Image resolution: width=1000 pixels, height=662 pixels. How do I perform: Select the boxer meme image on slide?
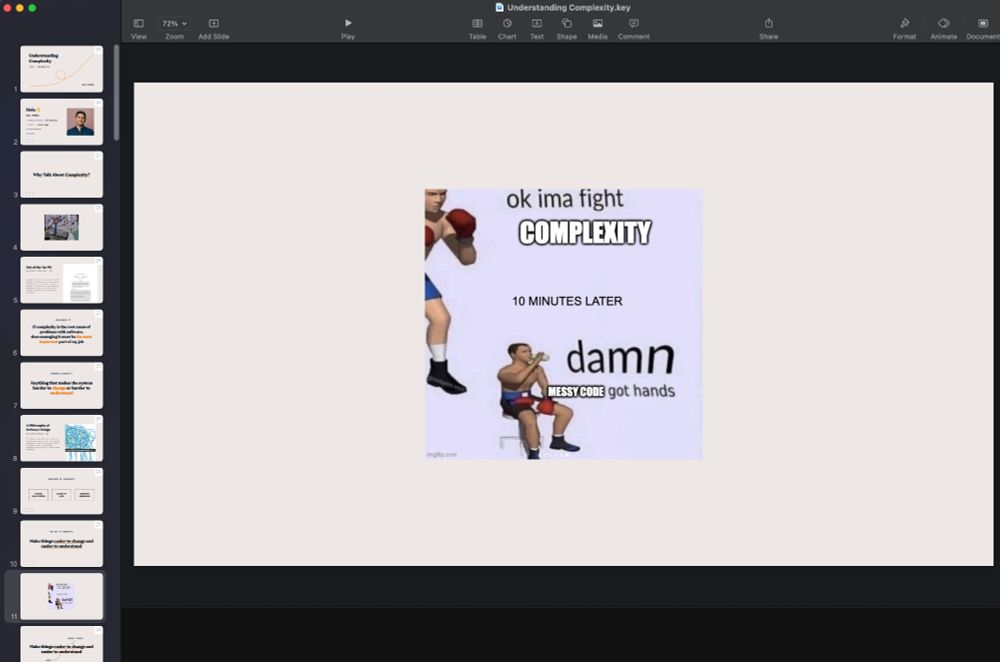564,324
